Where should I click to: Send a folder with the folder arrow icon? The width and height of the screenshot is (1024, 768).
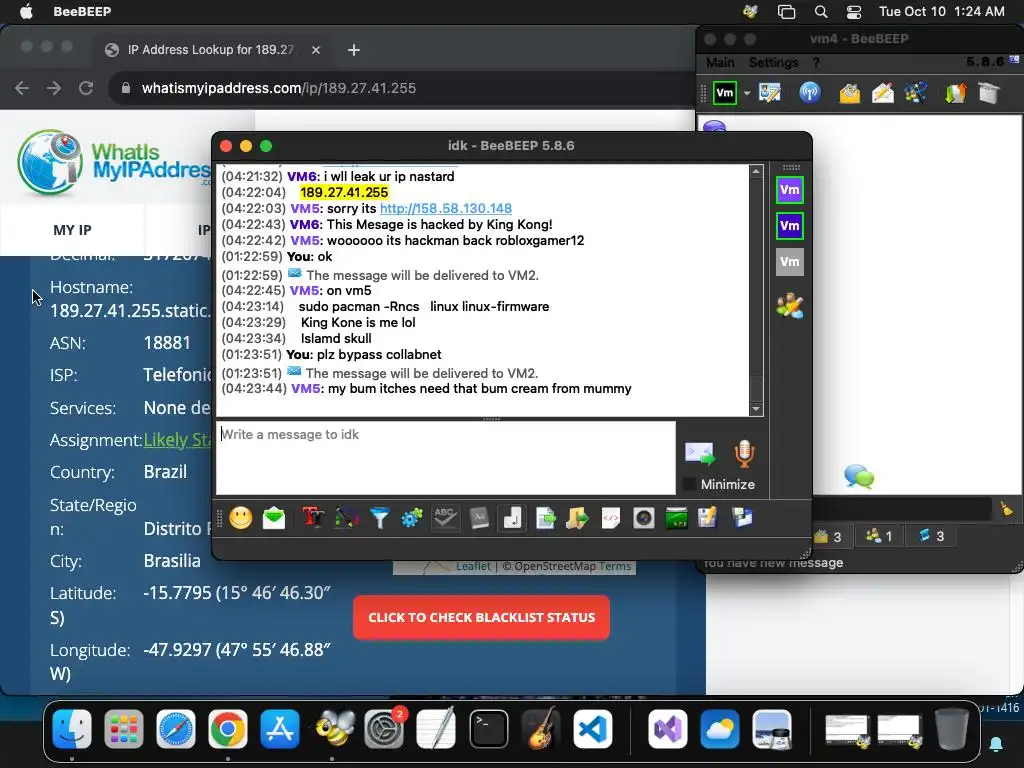point(577,519)
